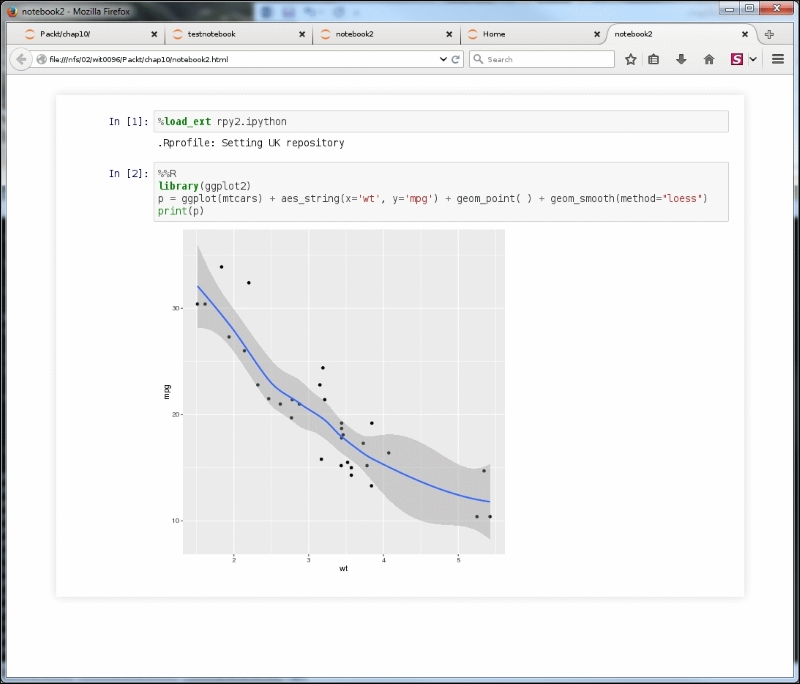Close the Packt/chap10 tab
The width and height of the screenshot is (800, 684).
click(154, 33)
